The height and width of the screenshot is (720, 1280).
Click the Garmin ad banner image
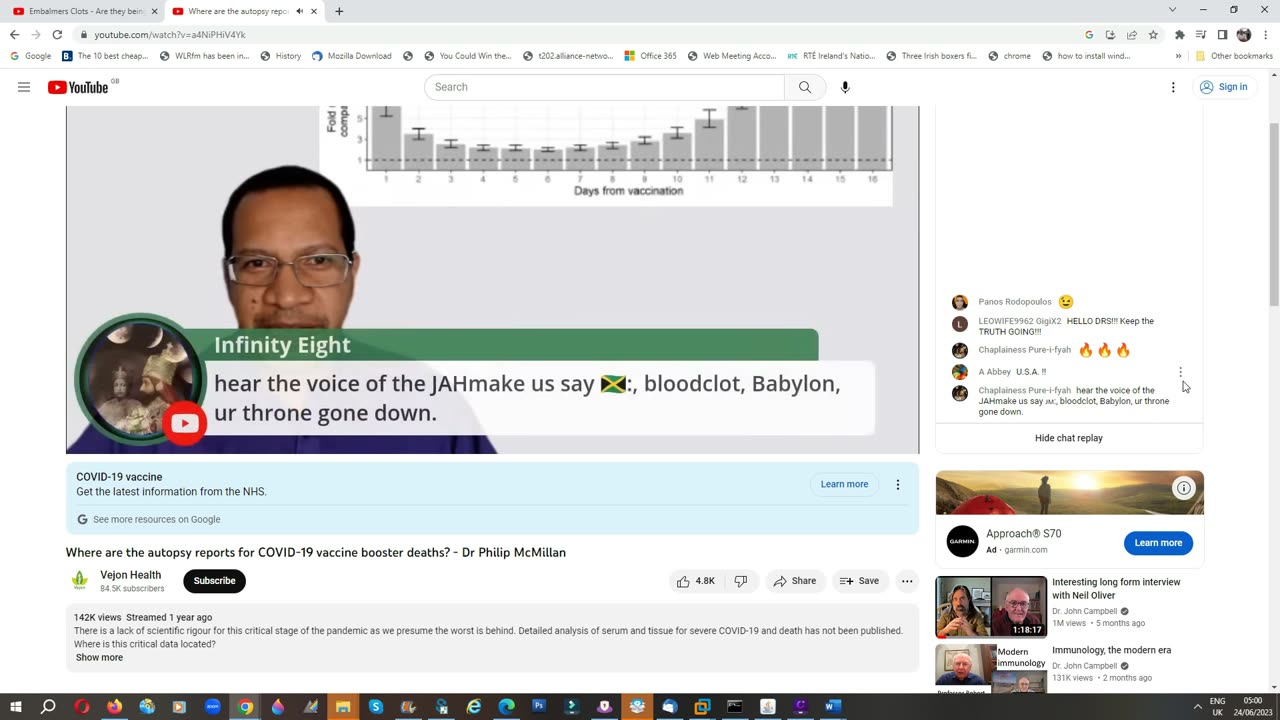[x=1069, y=493]
